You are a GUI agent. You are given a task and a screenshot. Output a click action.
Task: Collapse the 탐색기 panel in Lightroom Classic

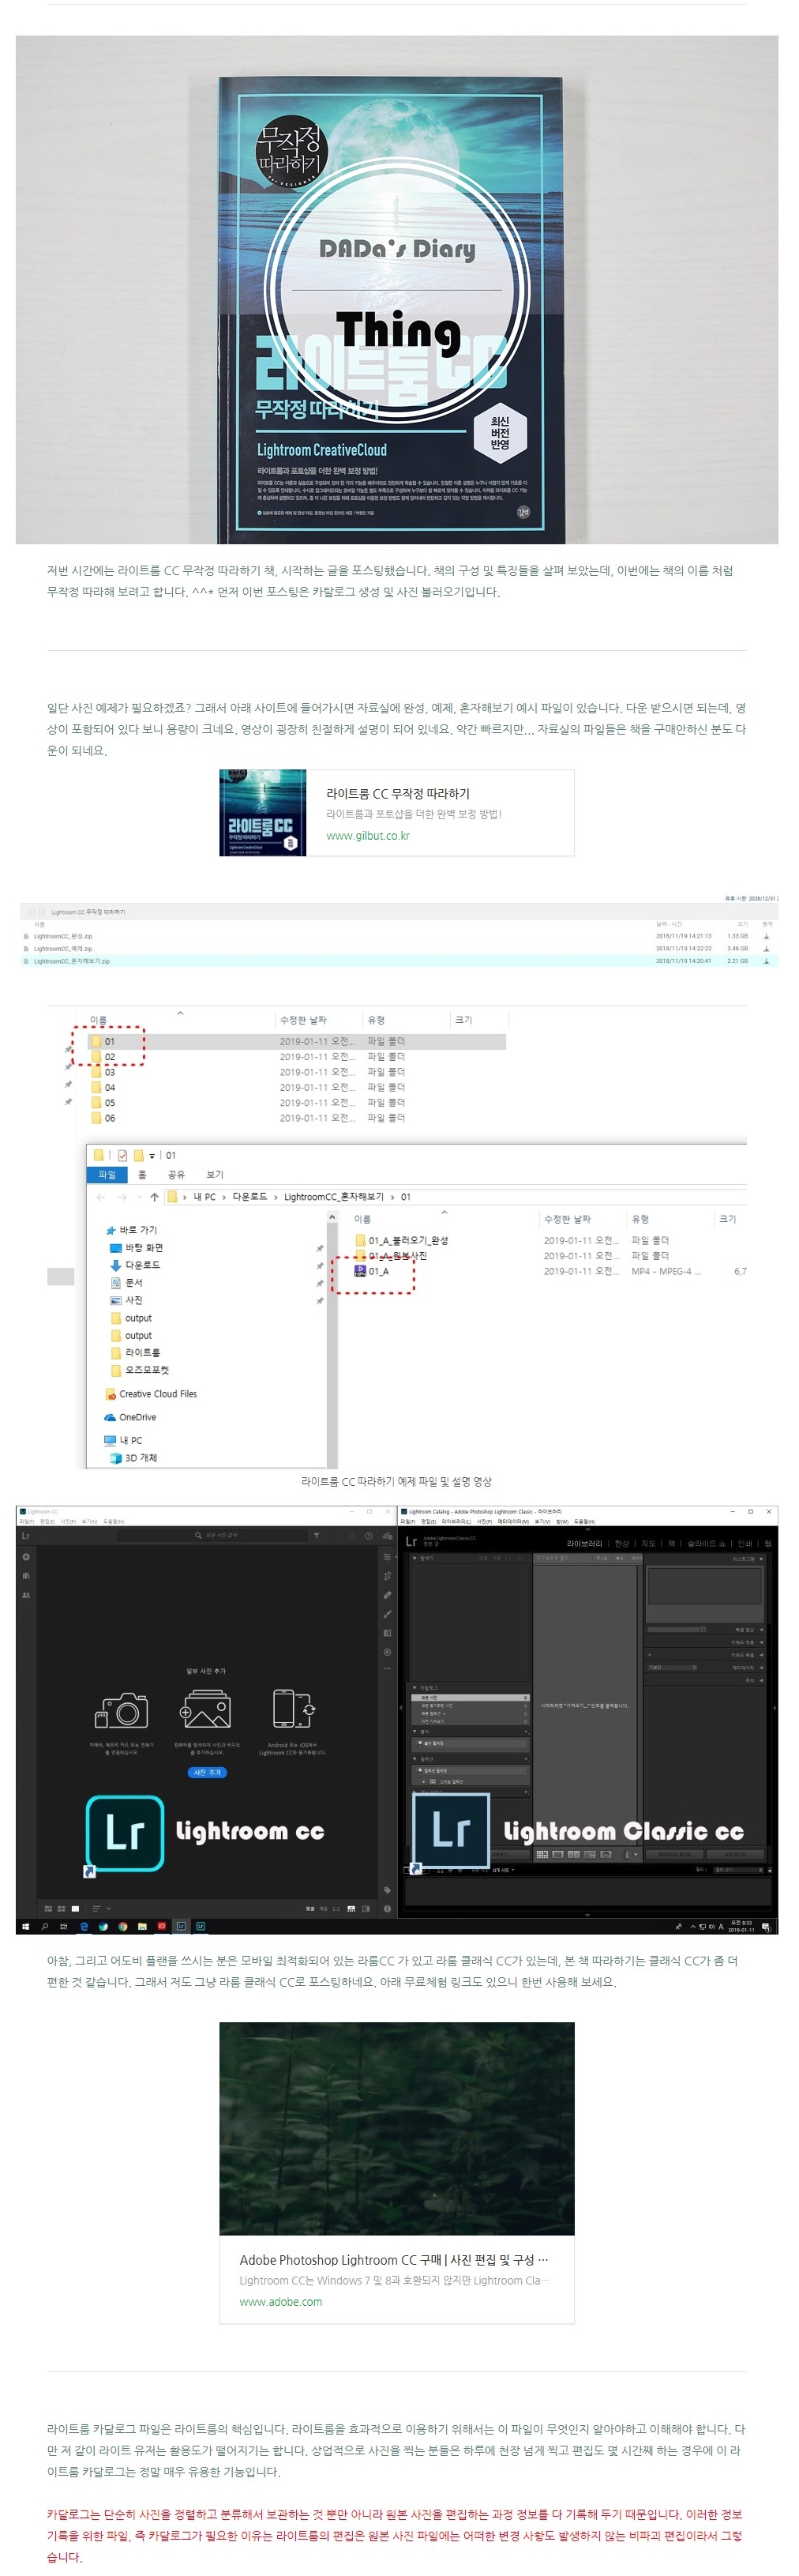tap(416, 1558)
